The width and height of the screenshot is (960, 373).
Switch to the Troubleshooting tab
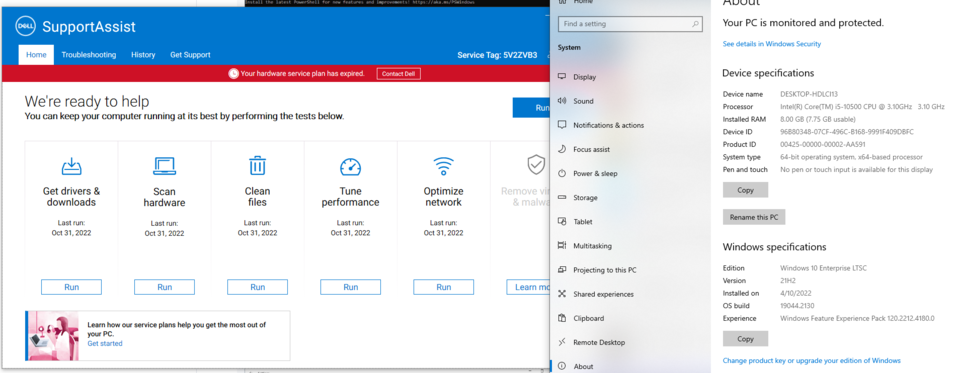coord(89,55)
